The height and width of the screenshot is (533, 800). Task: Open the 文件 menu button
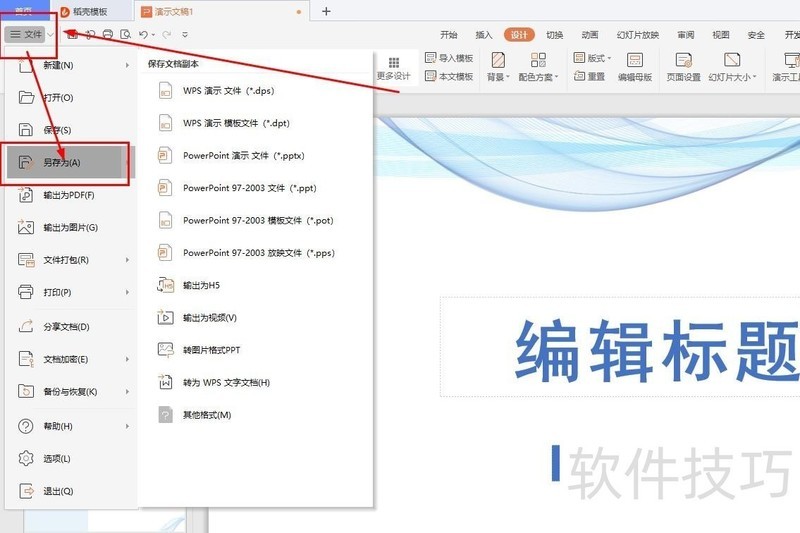pos(27,35)
